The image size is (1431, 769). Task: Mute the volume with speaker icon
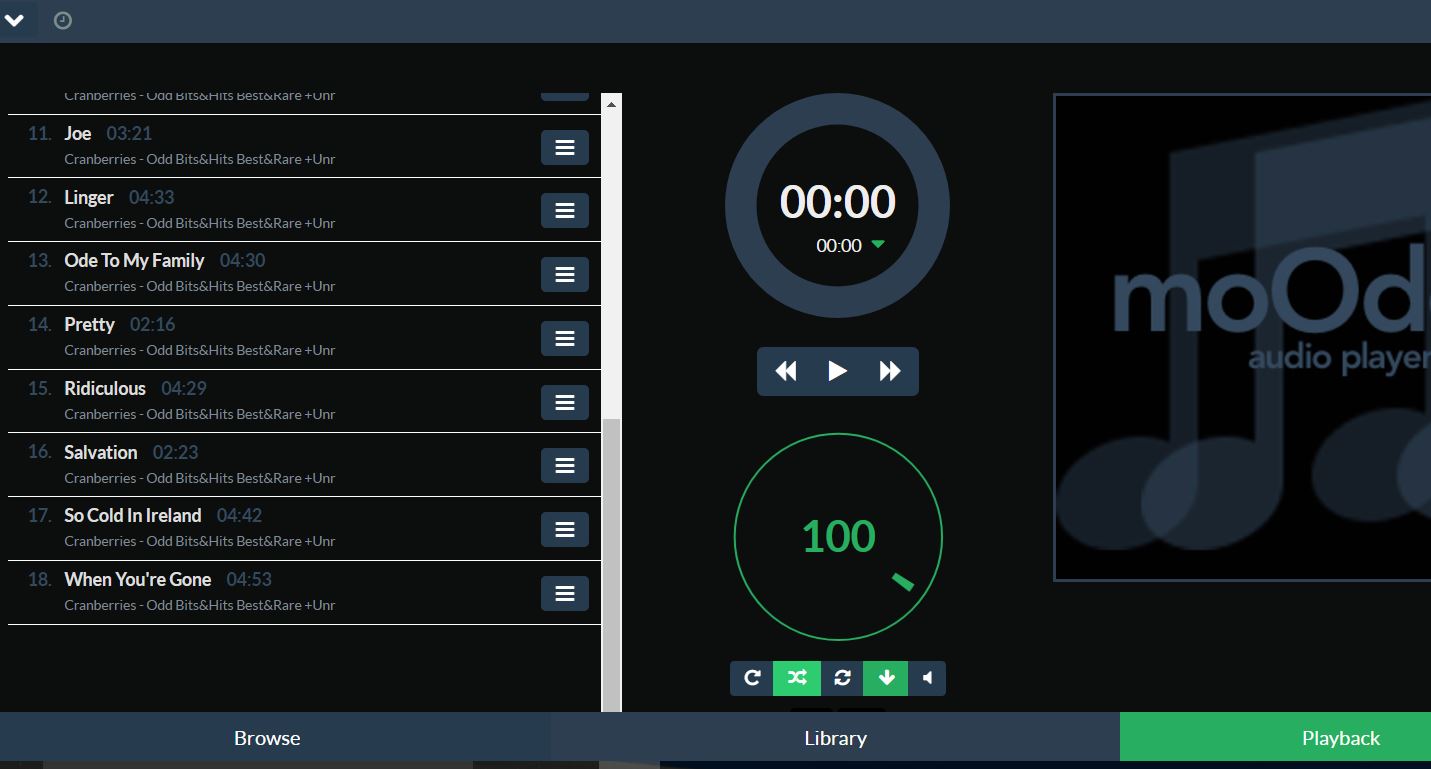tap(927, 678)
